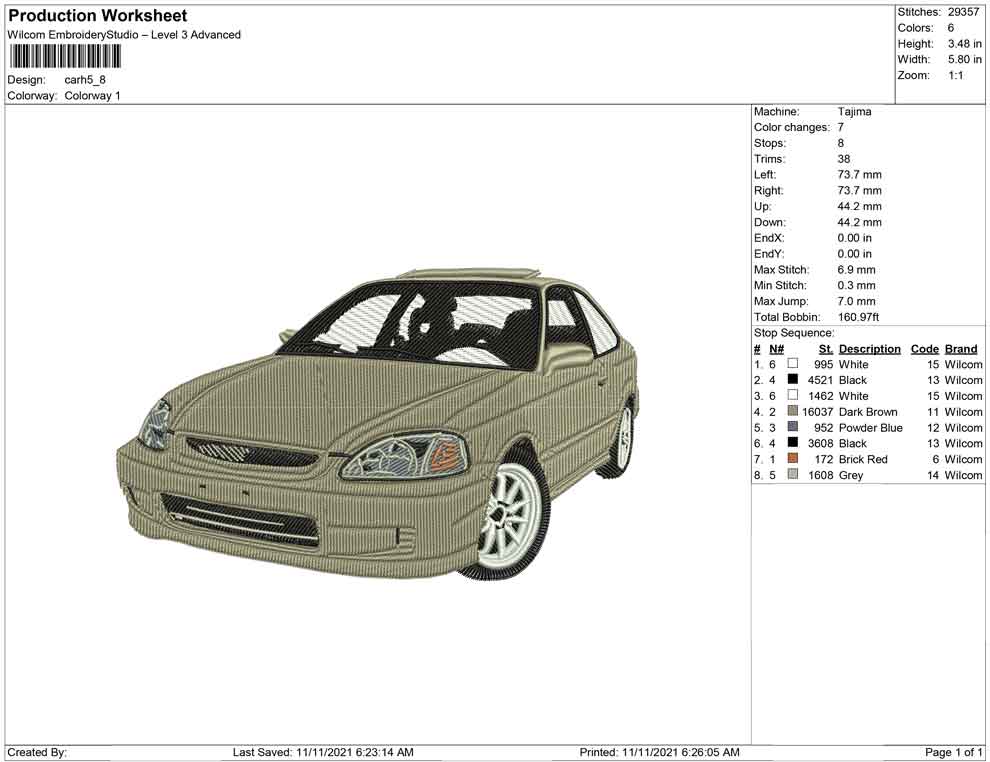The height and width of the screenshot is (762, 990).
Task: Click the St. column header
Action: tap(825, 348)
